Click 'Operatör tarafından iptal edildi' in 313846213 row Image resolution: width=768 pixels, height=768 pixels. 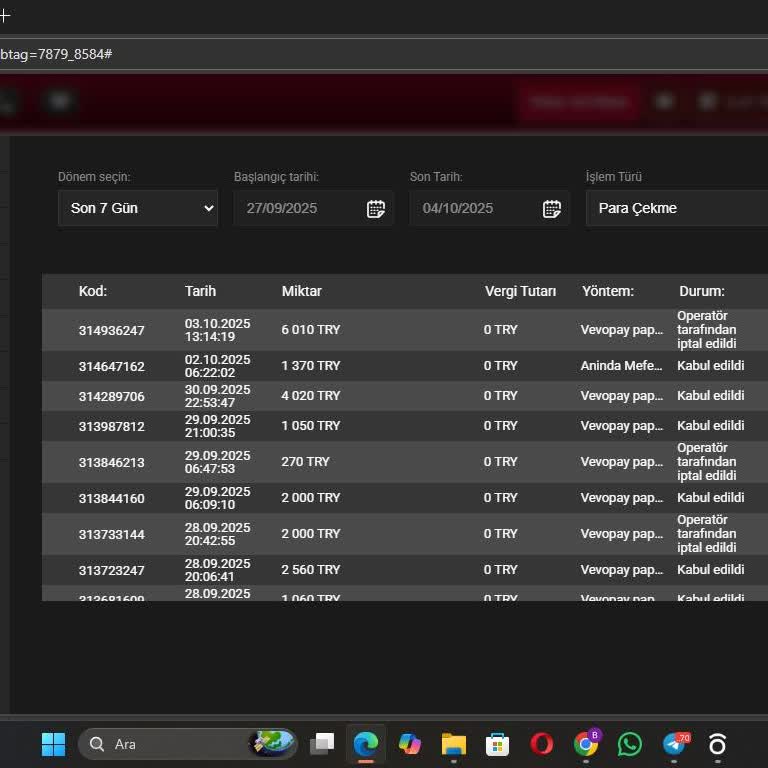(x=706, y=461)
